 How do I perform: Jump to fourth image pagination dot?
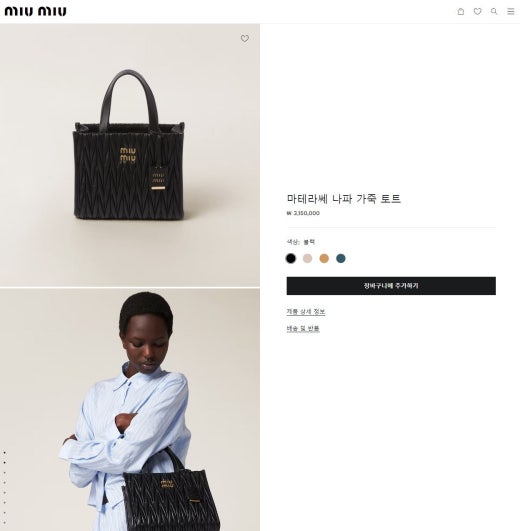tap(5, 483)
